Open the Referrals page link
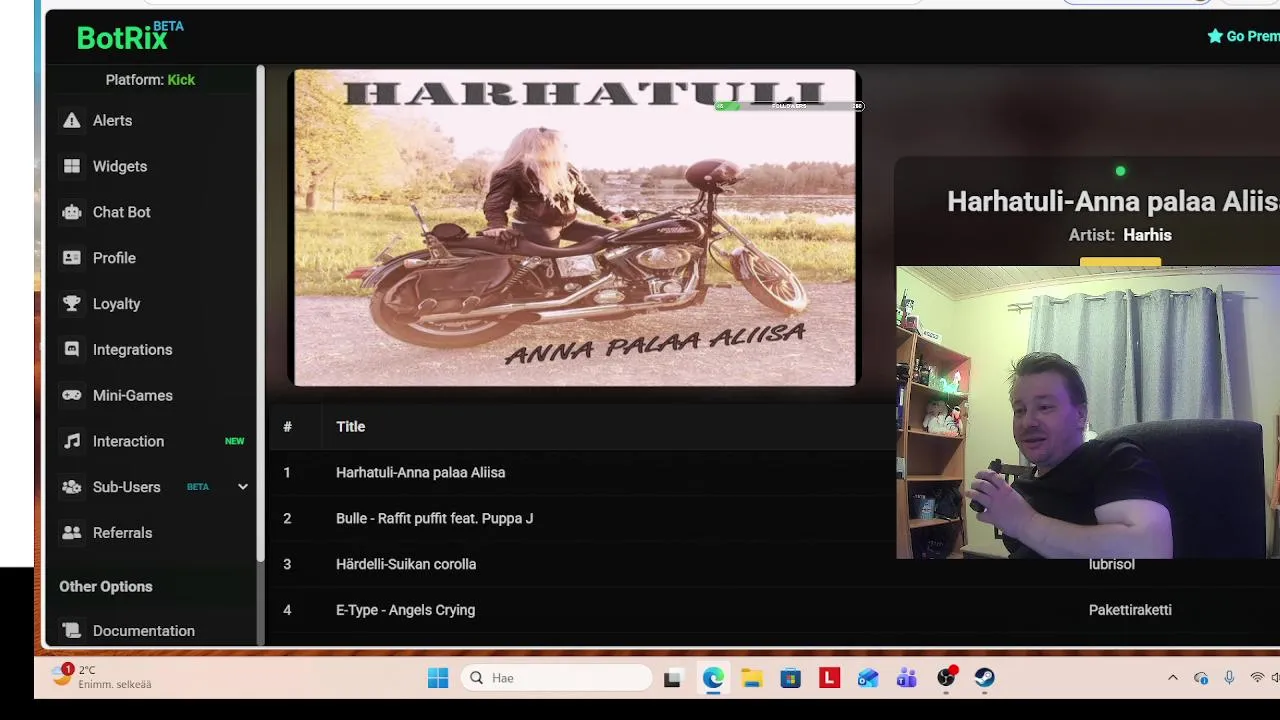 tap(122, 533)
